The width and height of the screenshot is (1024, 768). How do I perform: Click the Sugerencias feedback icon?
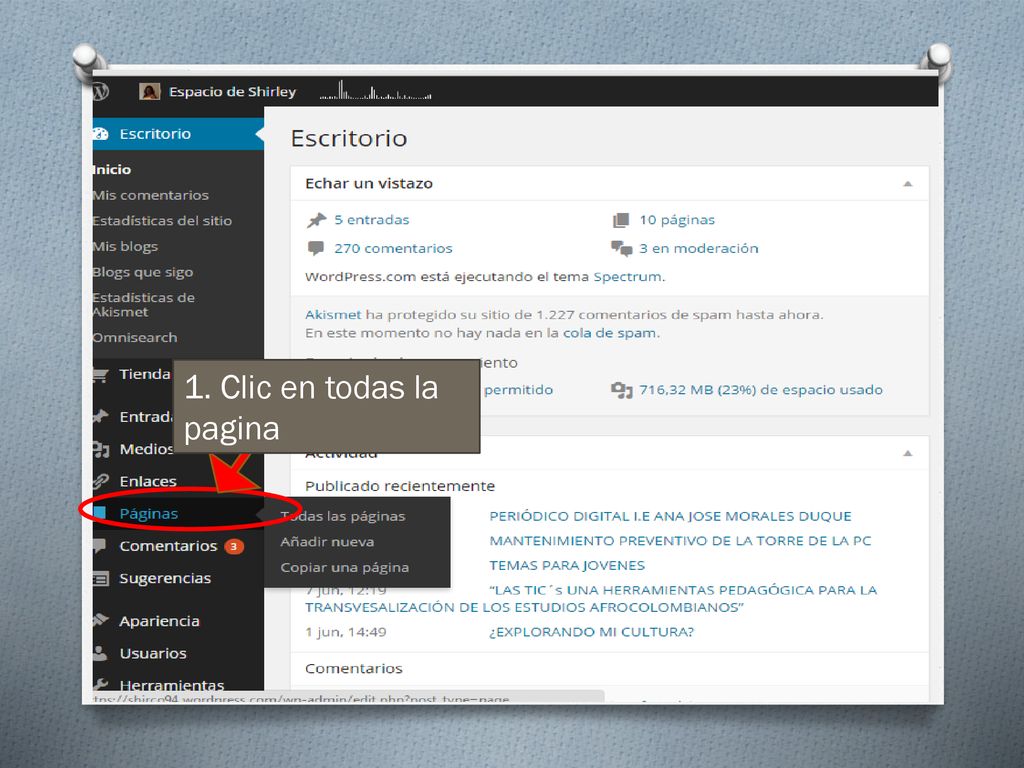coord(101,579)
